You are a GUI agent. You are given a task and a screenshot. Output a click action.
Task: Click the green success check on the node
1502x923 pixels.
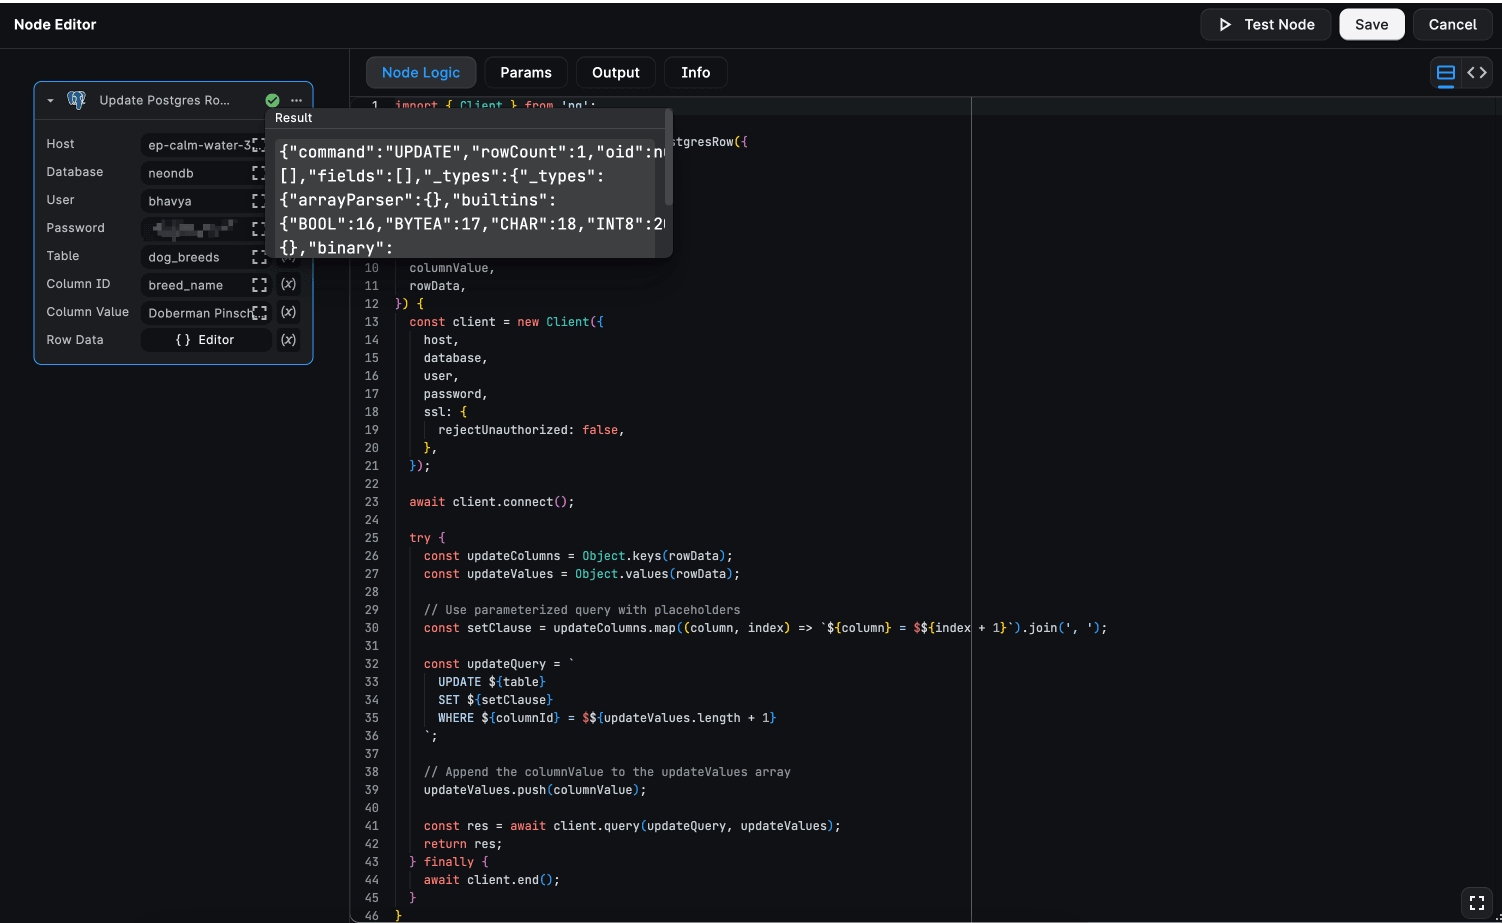point(272,100)
